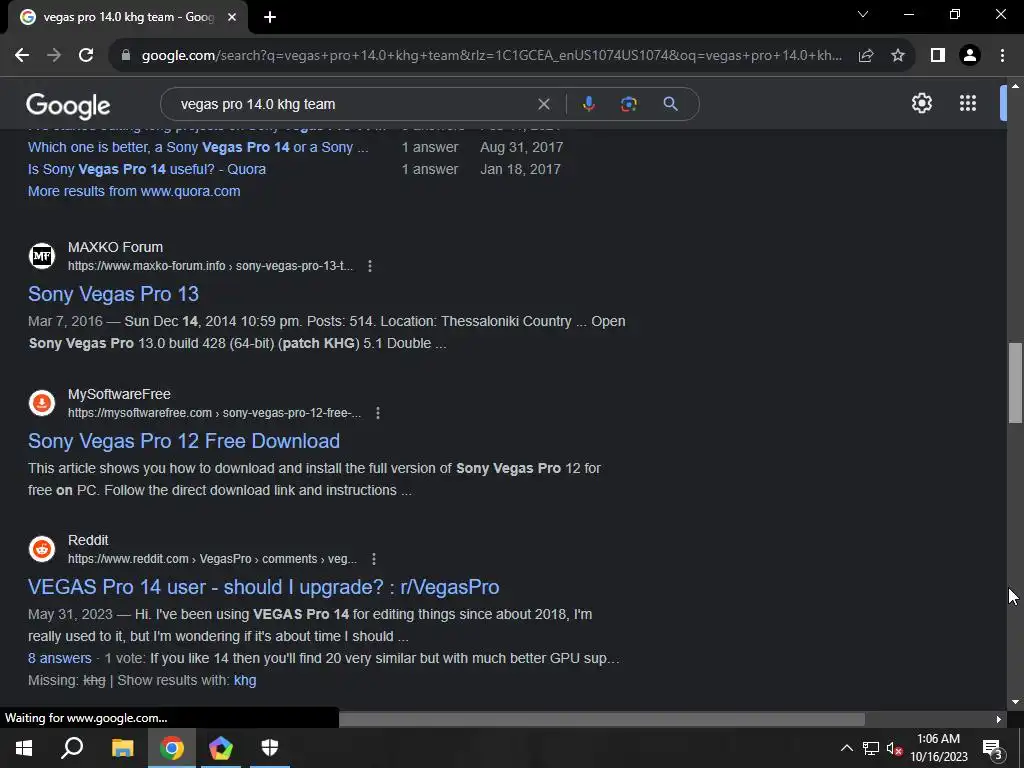Open VEGAS Pro 14 user - should I upgrade result
This screenshot has width=1024, height=768.
tap(264, 587)
